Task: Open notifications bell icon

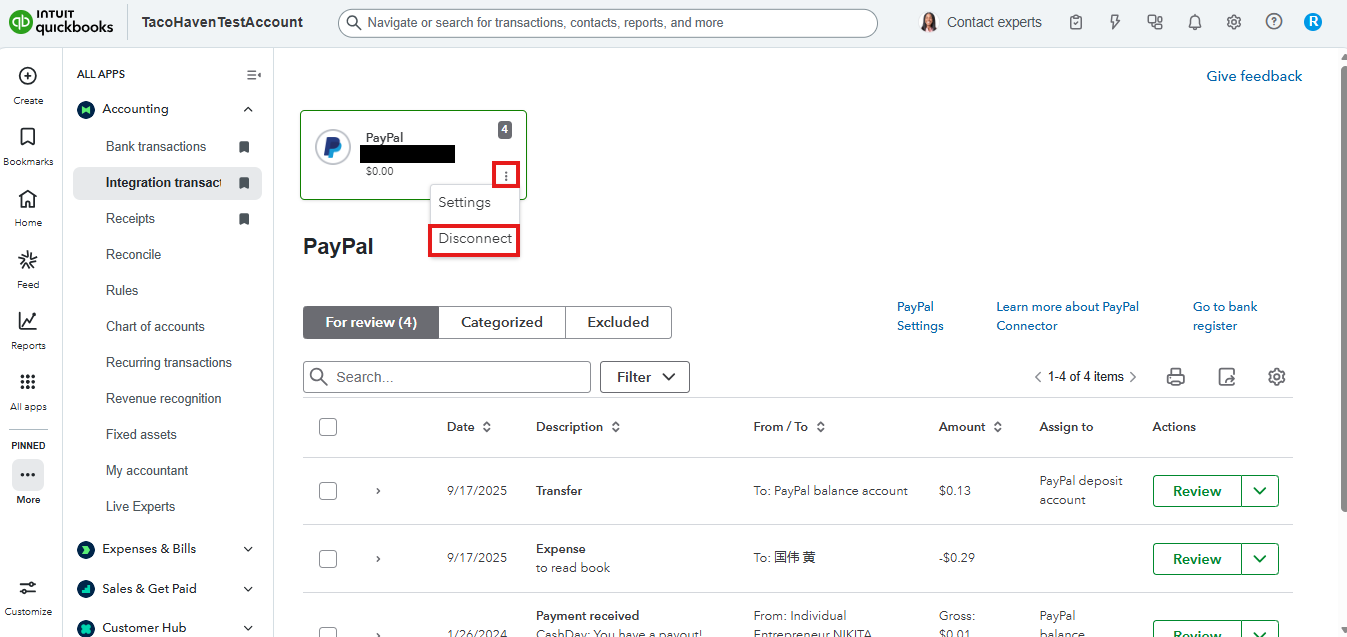Action: 1195,22
